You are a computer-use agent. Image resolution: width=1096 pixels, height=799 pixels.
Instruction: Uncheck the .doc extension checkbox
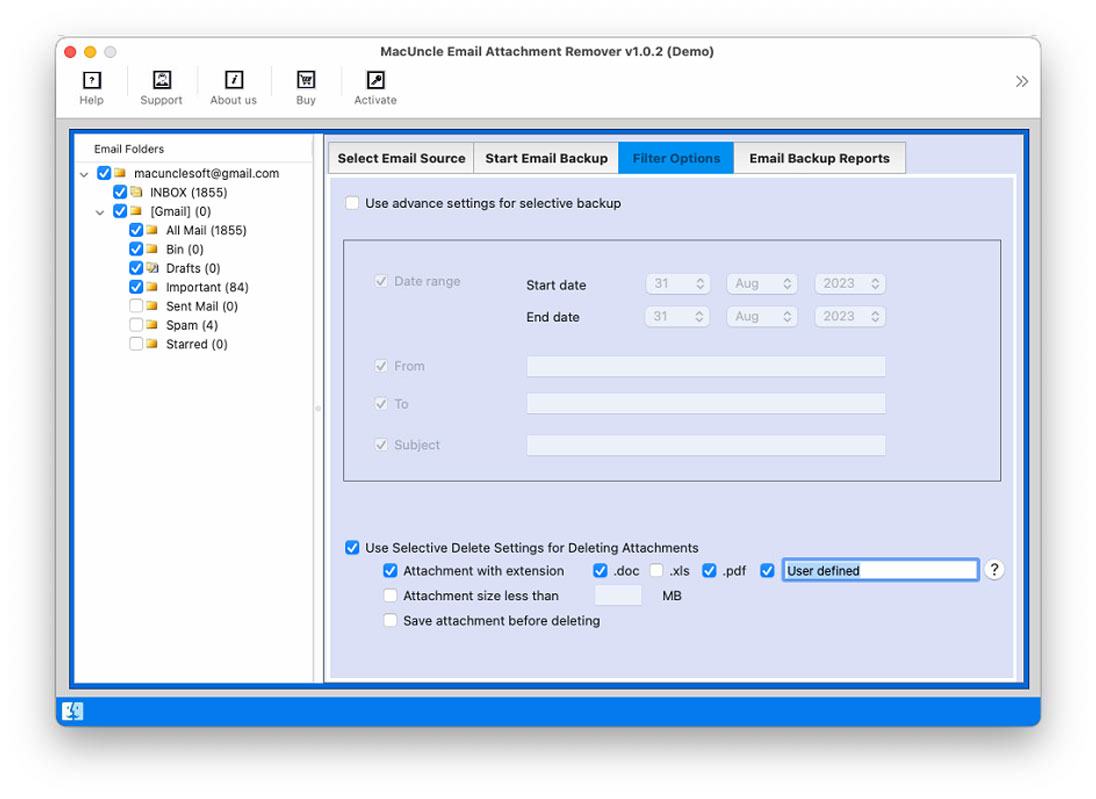pyautogui.click(x=600, y=570)
